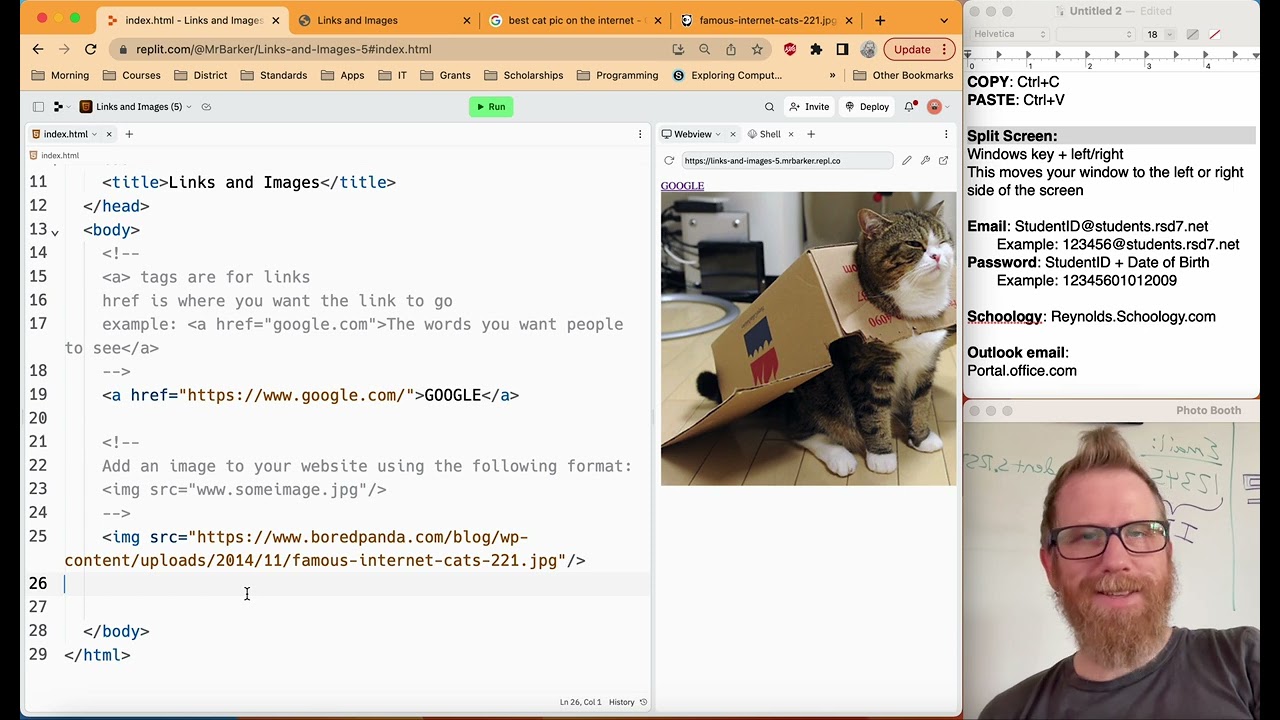Switch to the Shell tab
This screenshot has width=1280, height=720.
coord(764,134)
